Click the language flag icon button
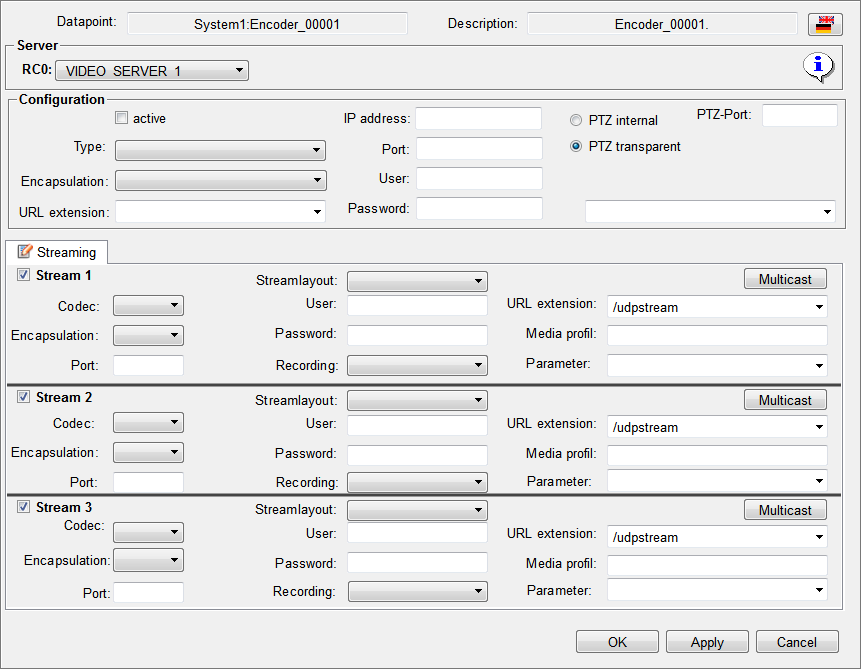 point(824,24)
